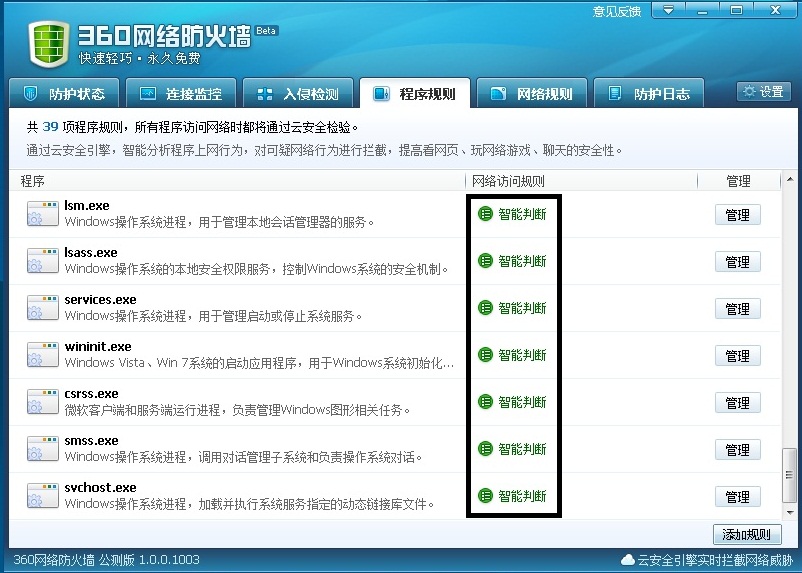The height and width of the screenshot is (573, 802).
Task: Click 云安全引擎实时拦截网络威胁 status text
Action: (x=716, y=560)
